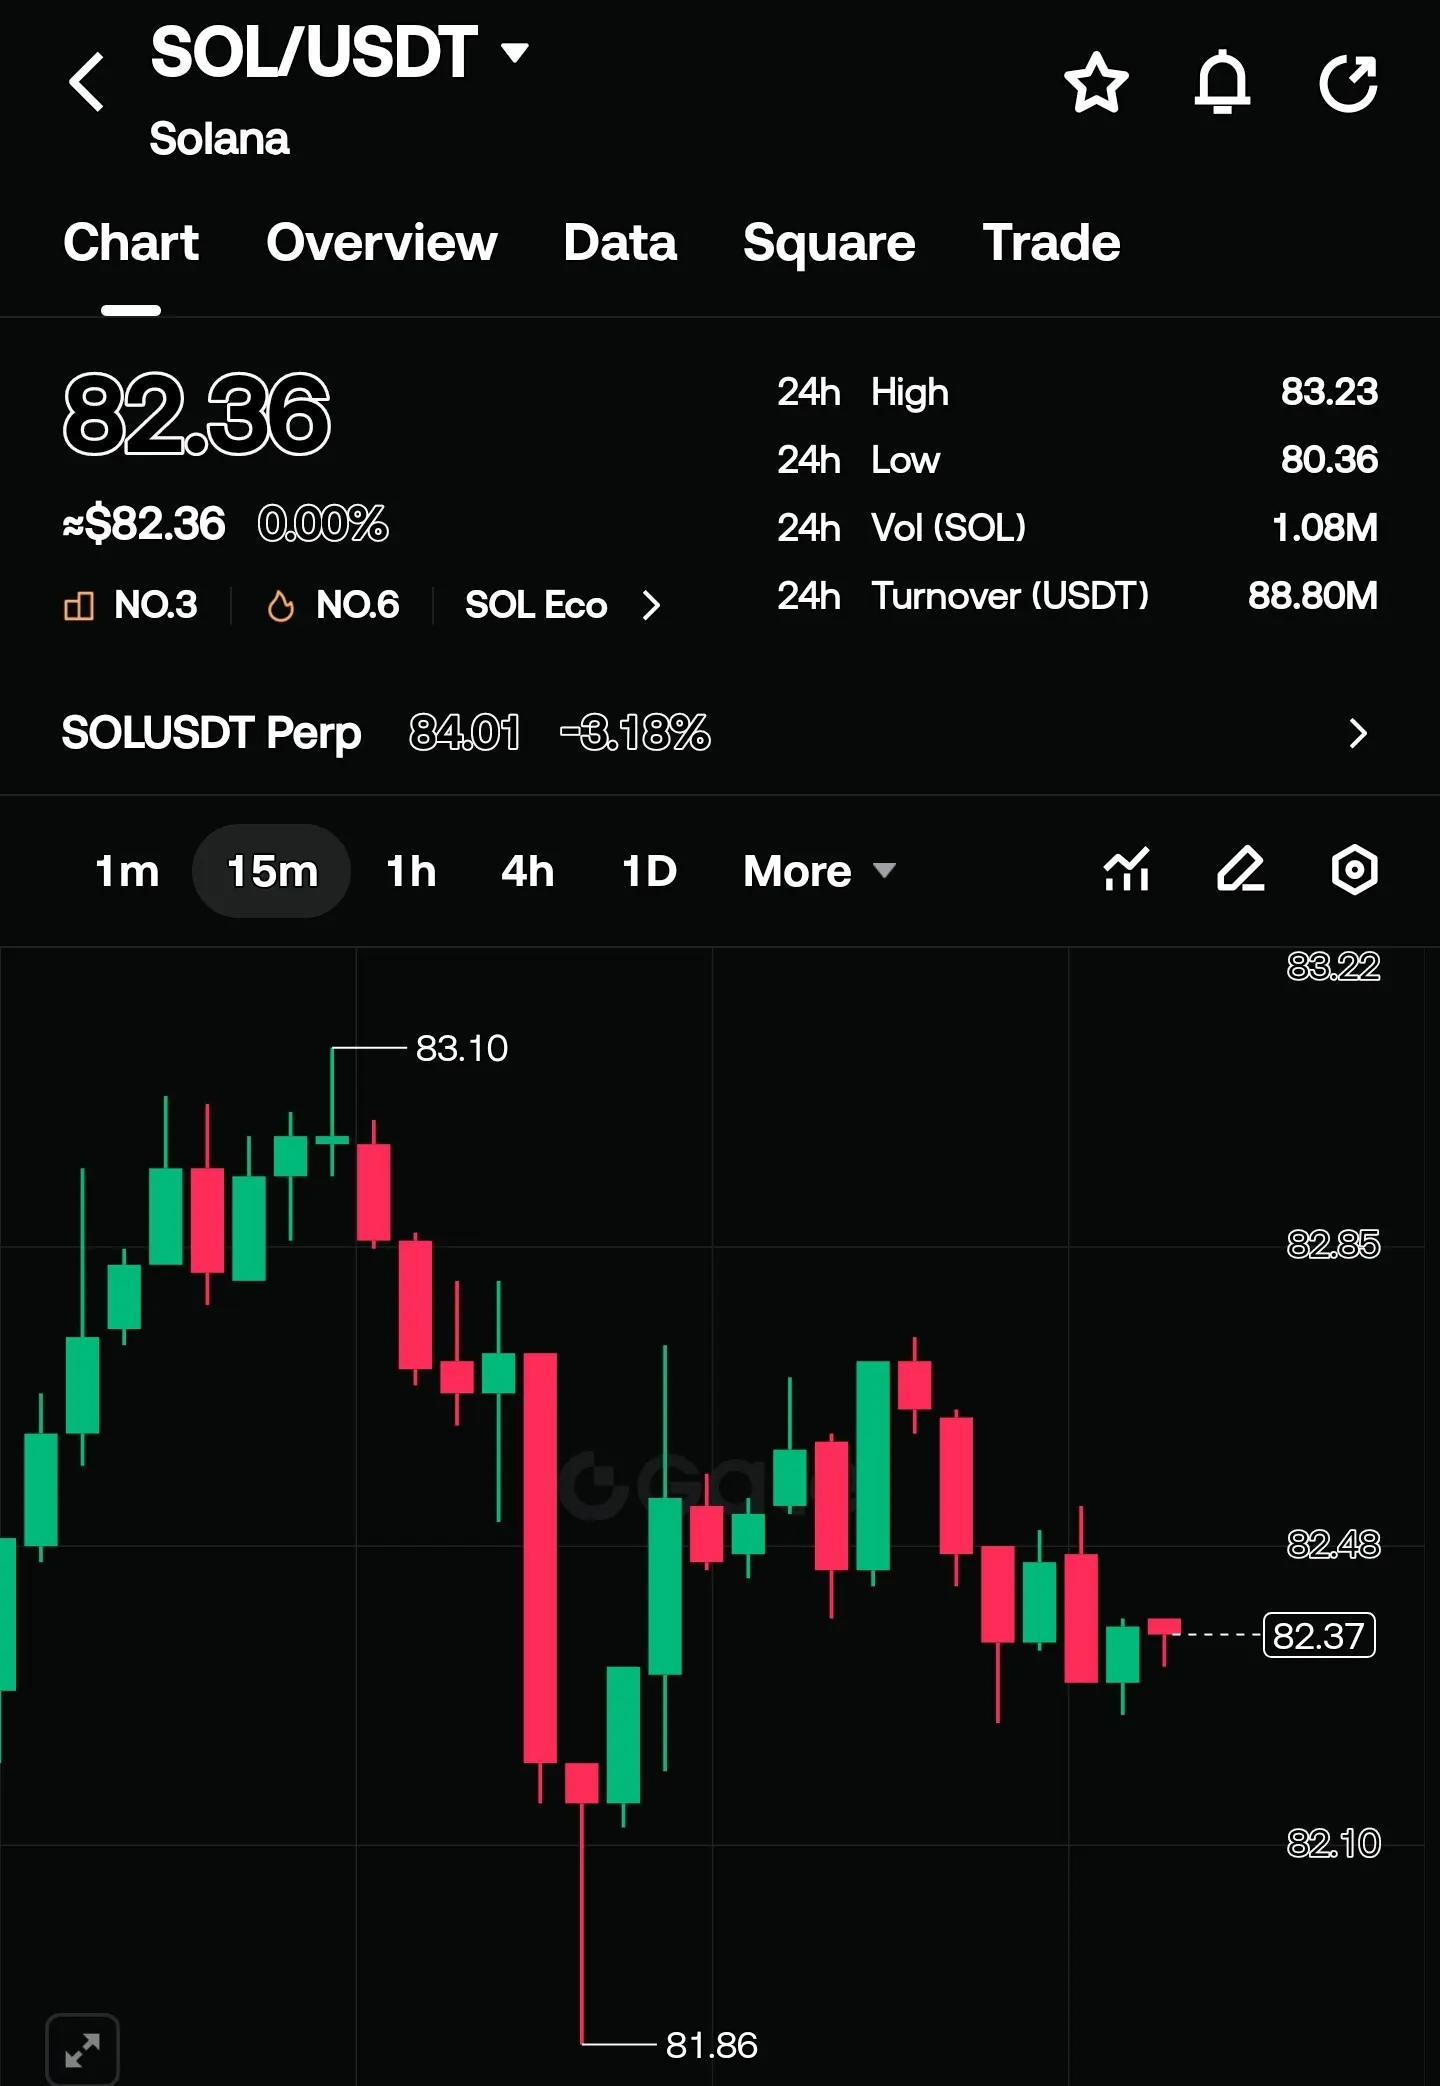Screen dimensions: 1440x2086
Task: Go to the Square tab
Action: click(829, 242)
